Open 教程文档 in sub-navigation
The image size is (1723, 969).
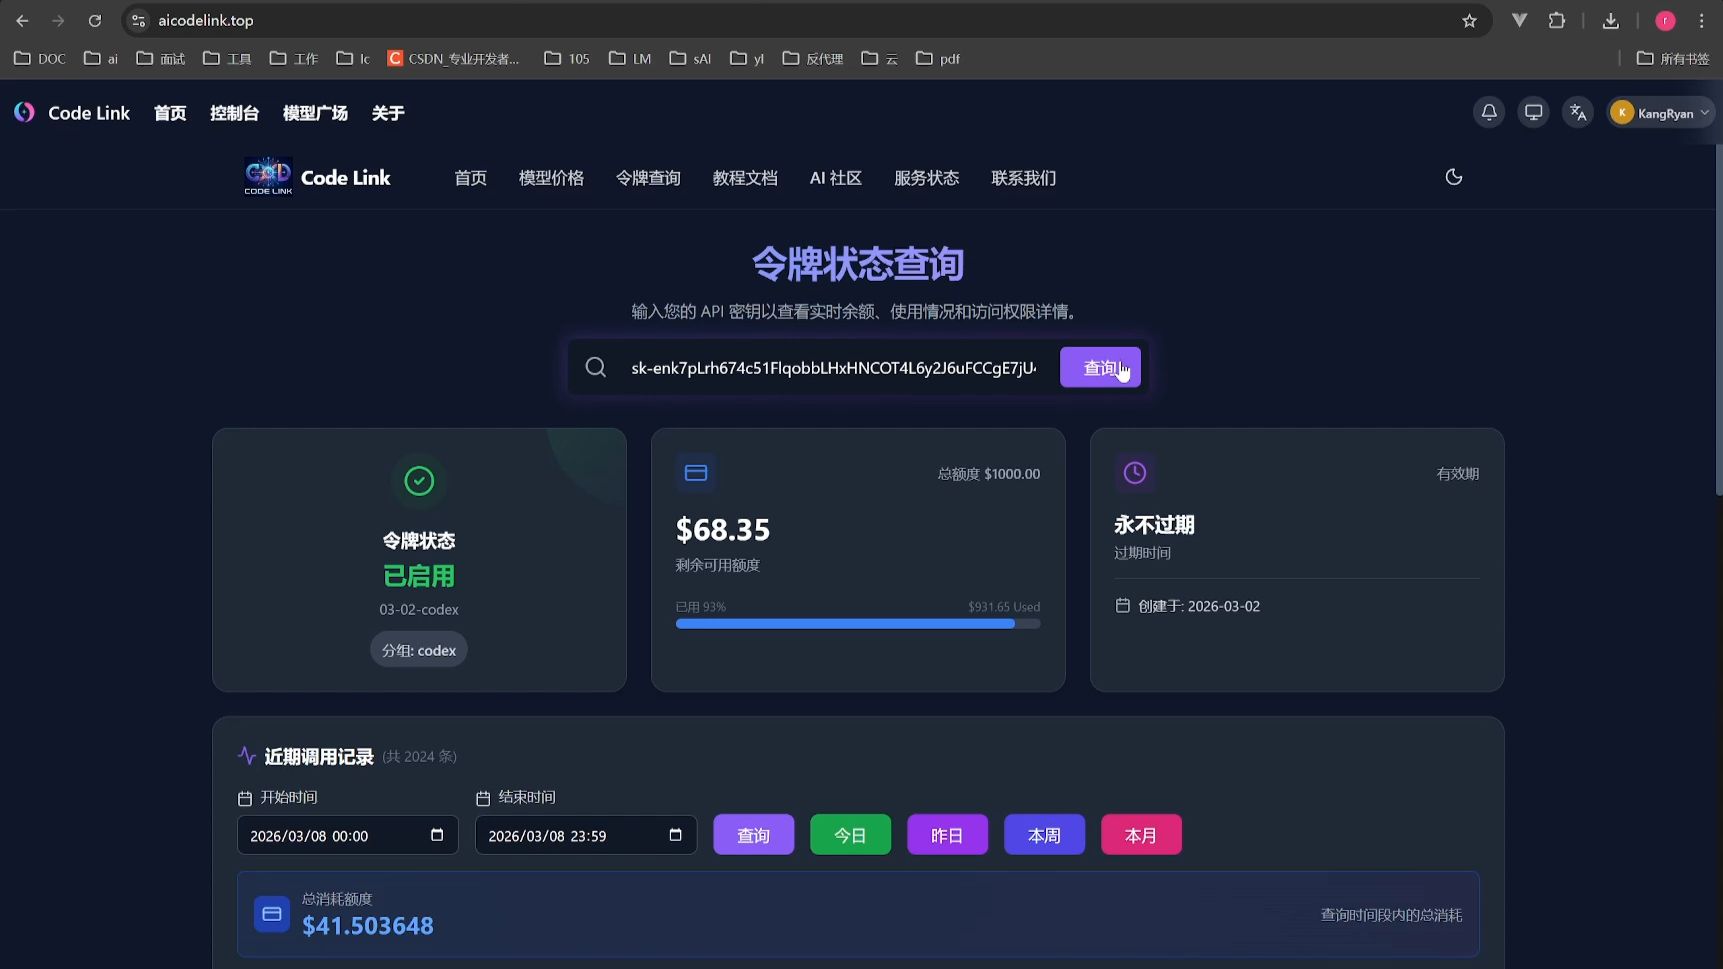[745, 178]
